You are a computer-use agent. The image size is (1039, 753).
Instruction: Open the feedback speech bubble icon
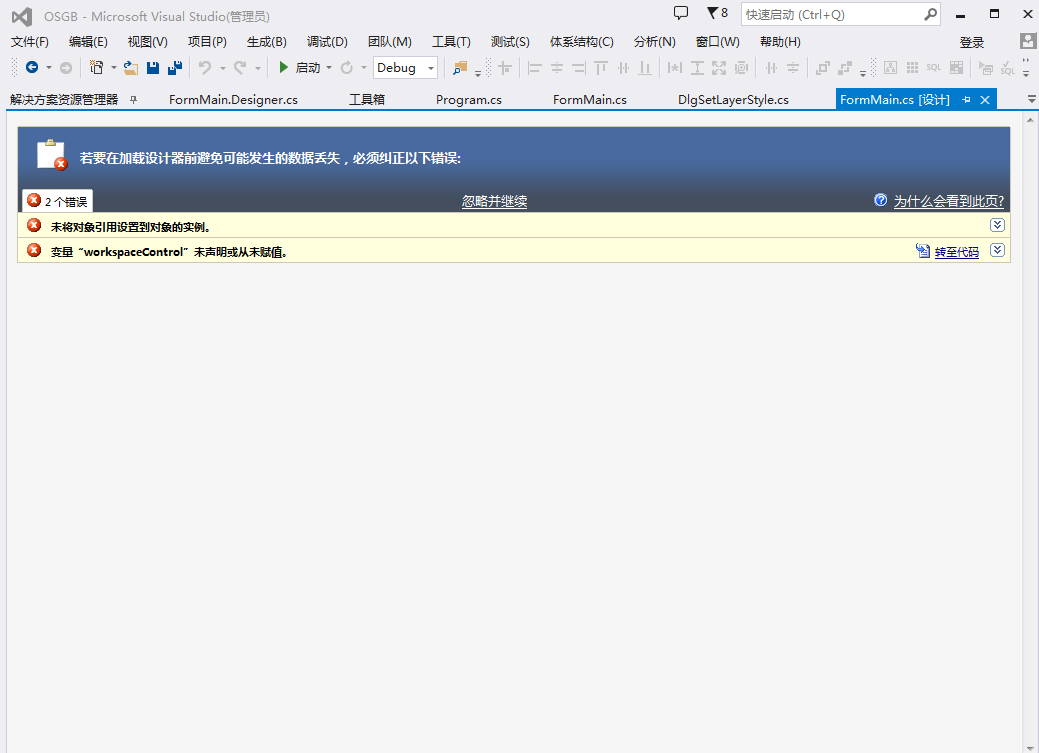coord(681,13)
